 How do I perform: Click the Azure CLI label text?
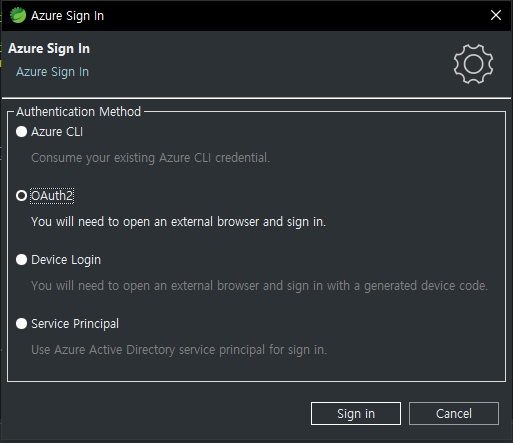[x=57, y=132]
